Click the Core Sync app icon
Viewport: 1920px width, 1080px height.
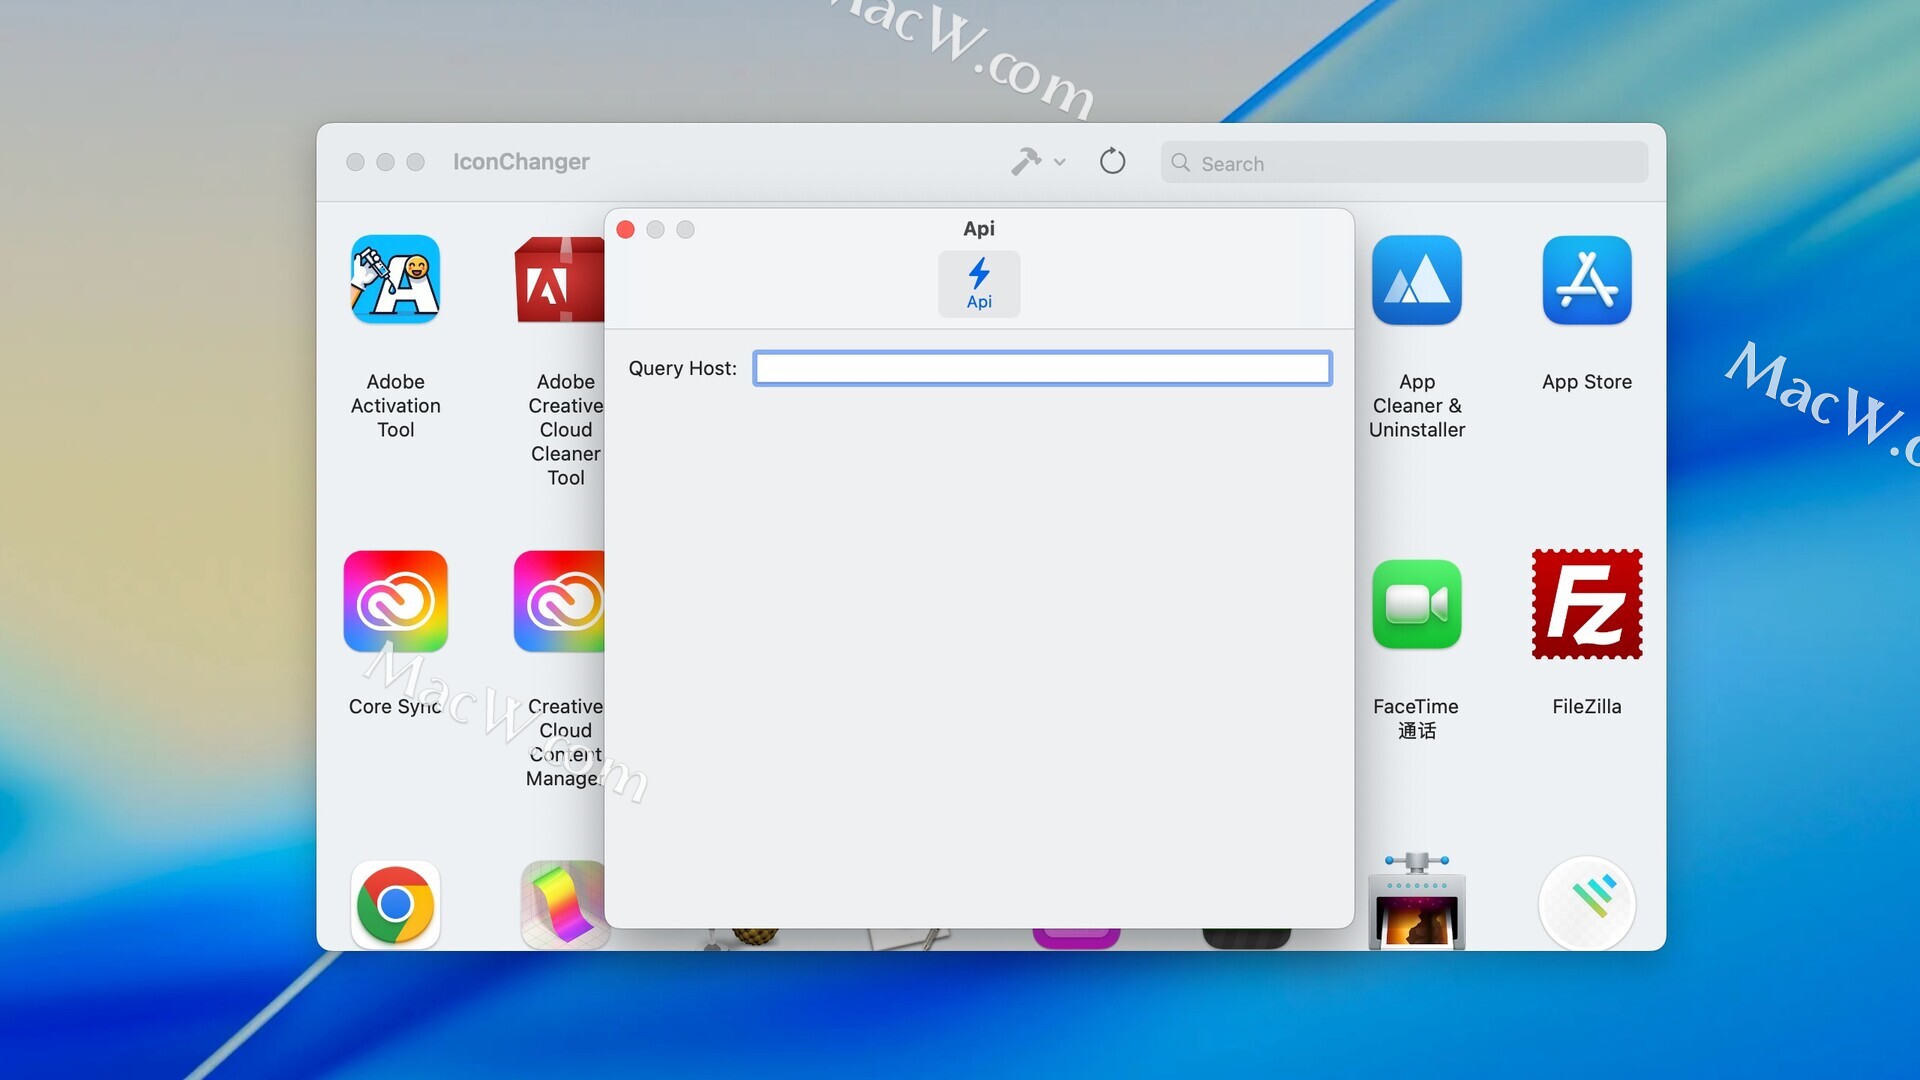pos(395,601)
